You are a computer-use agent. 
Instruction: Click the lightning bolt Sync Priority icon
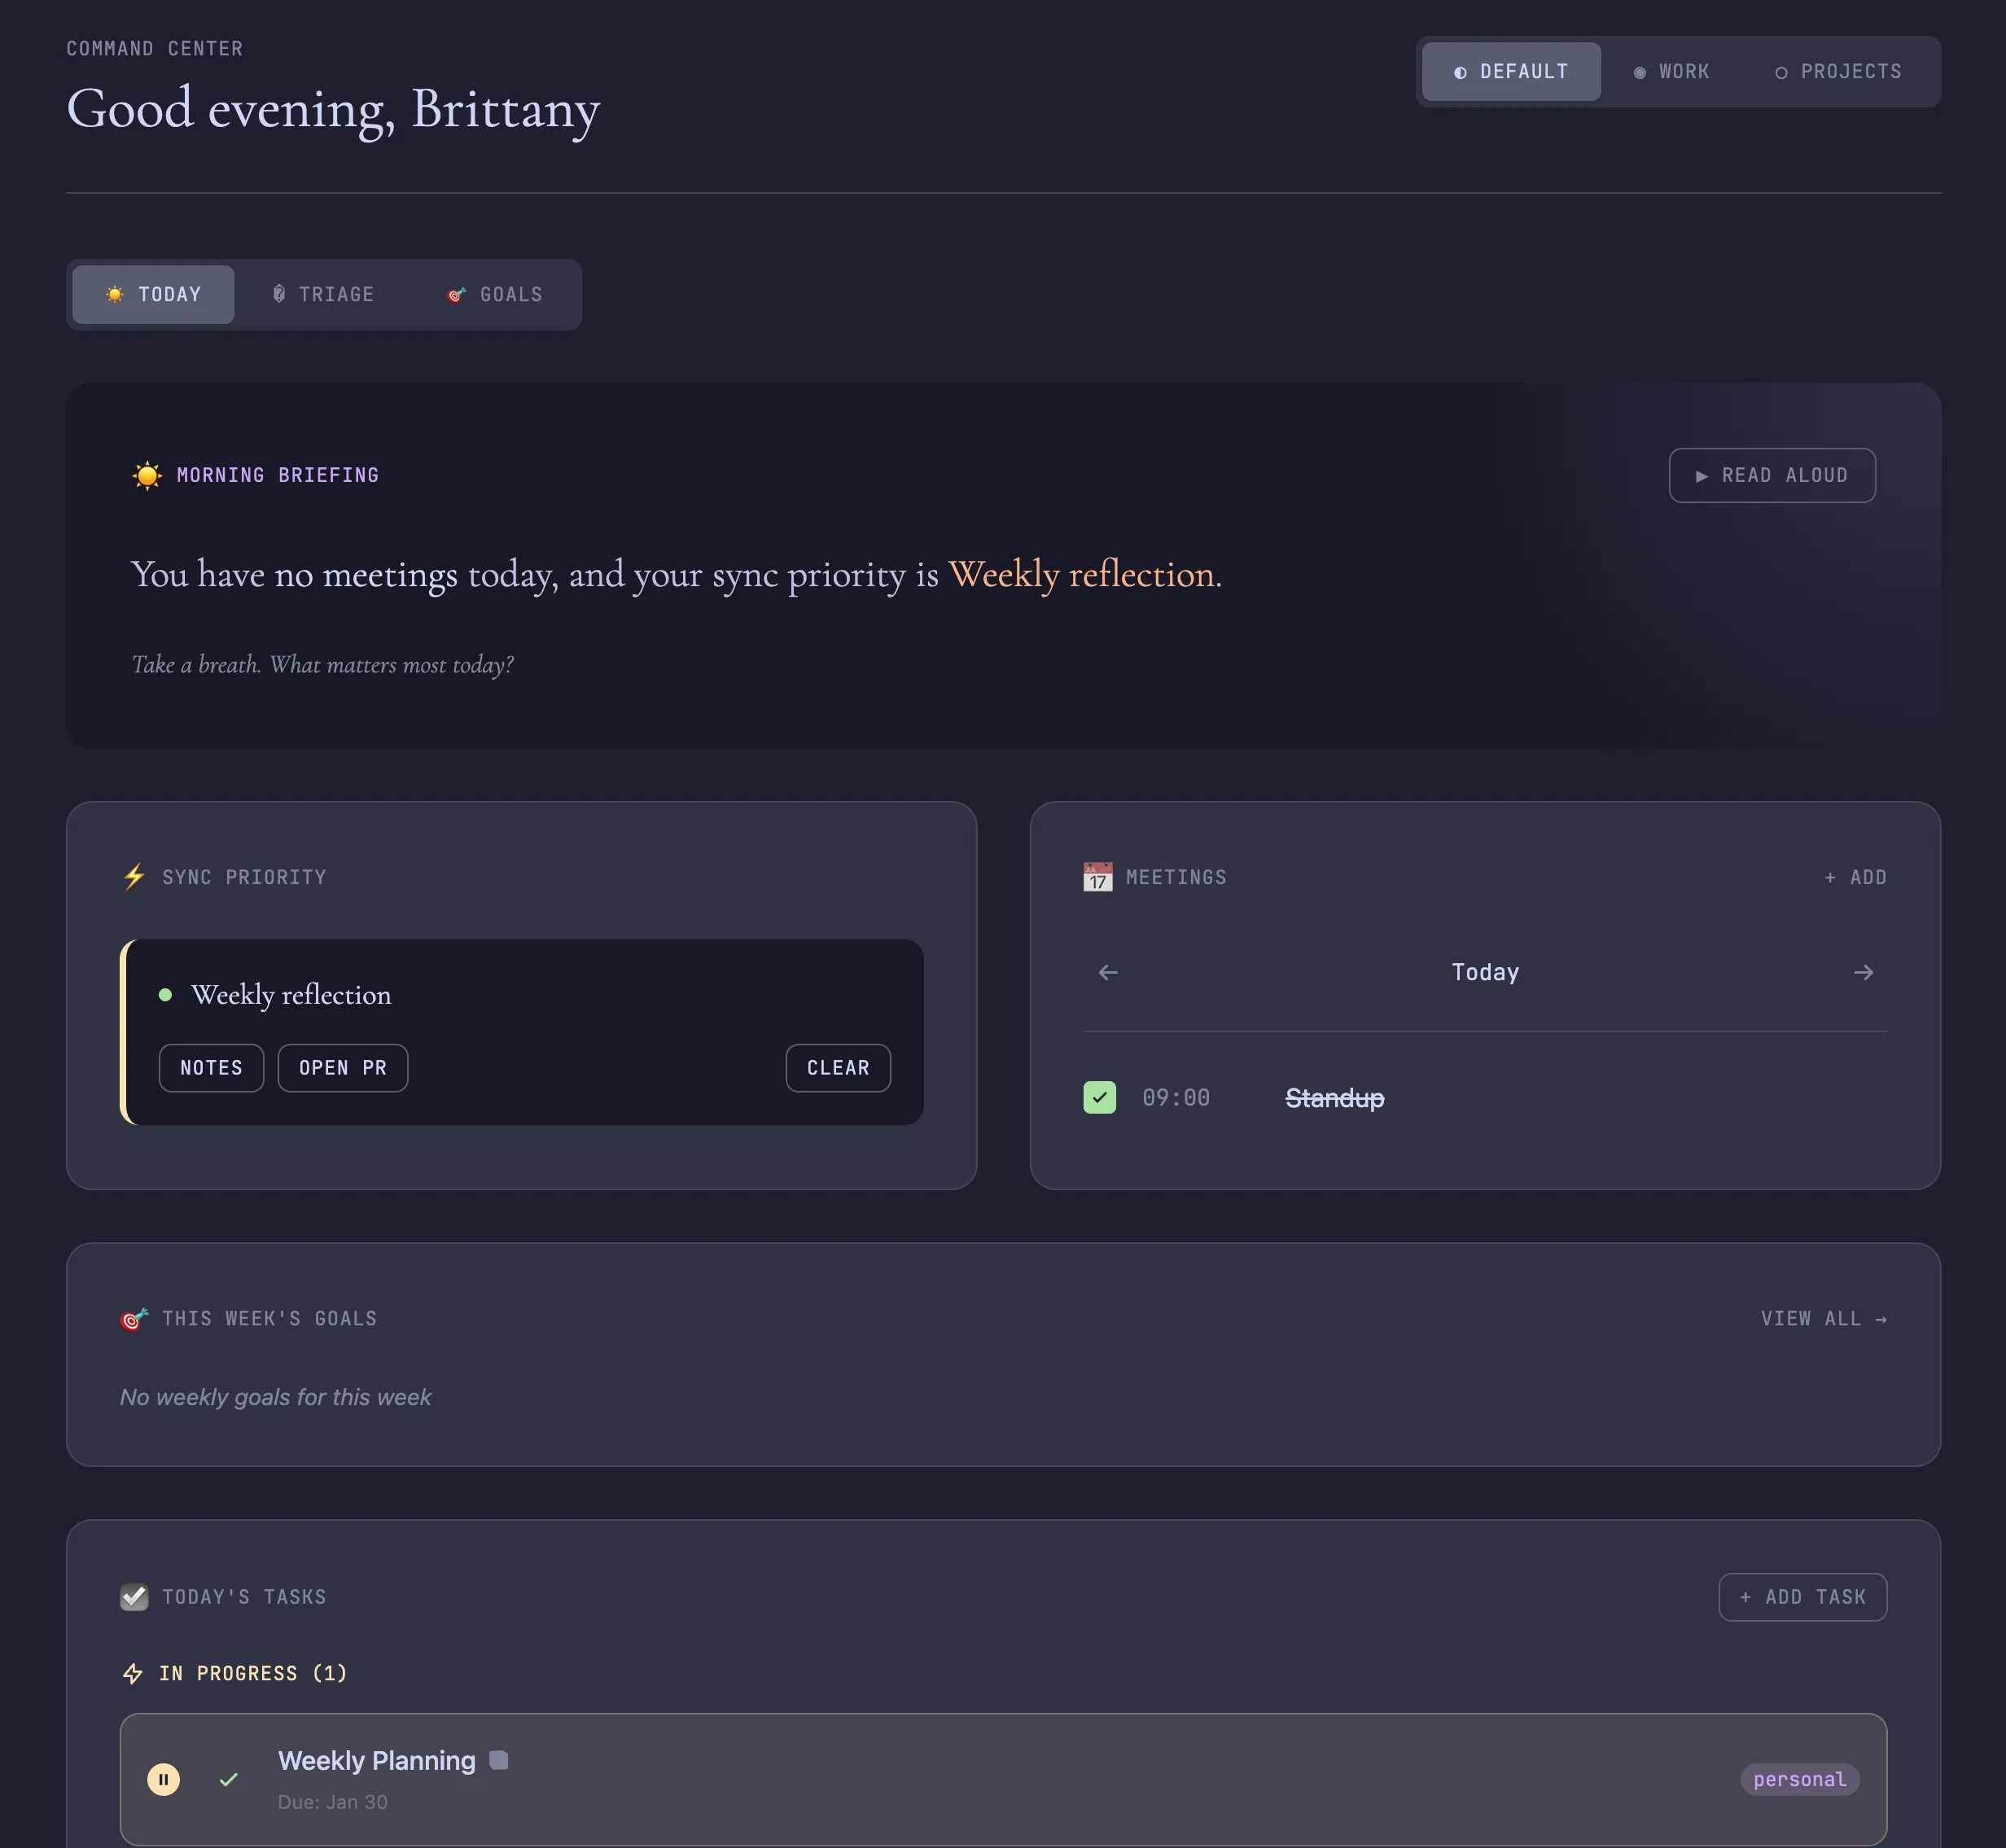click(134, 877)
